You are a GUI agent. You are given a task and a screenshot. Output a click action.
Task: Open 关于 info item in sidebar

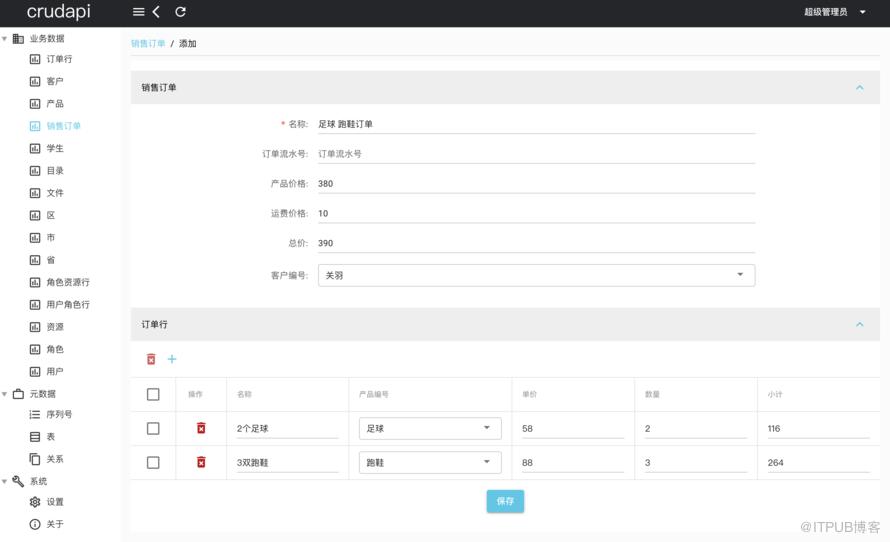47,524
